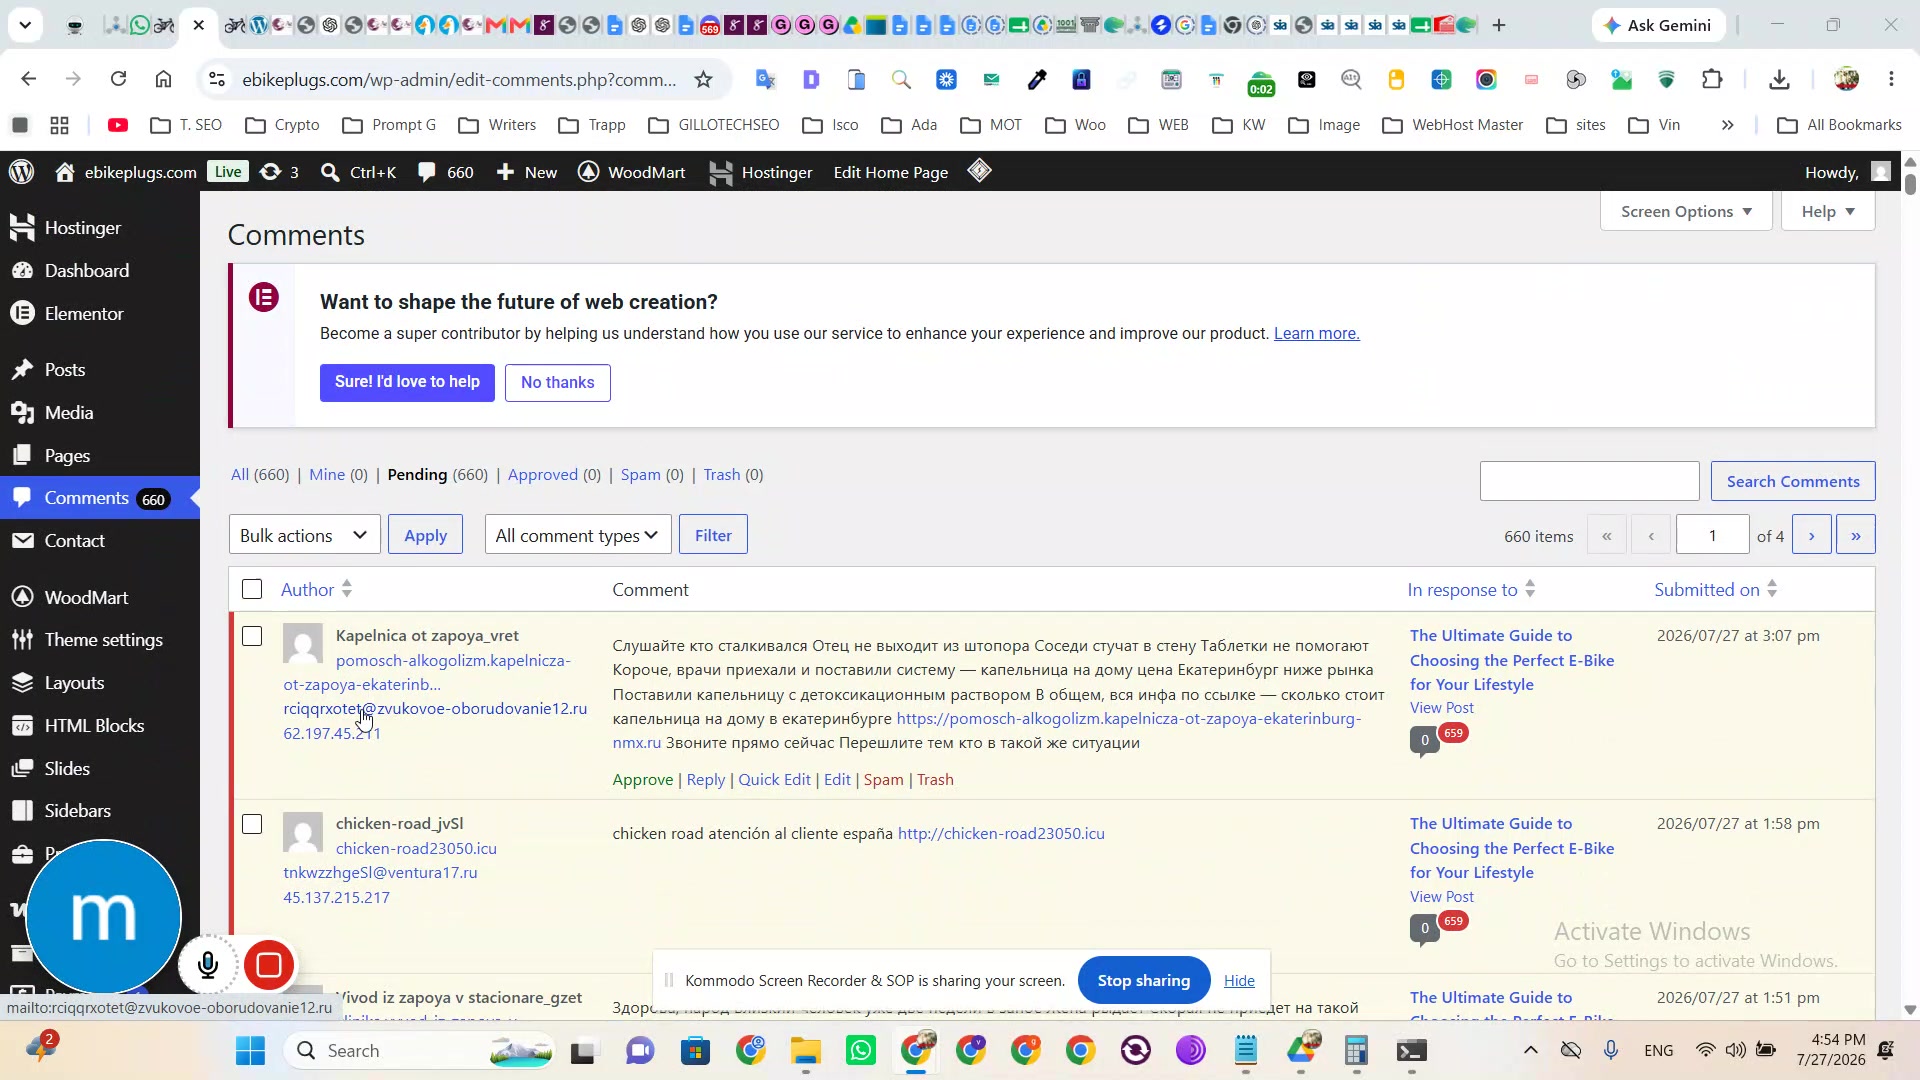Click Edit Home Page in the admin bar
This screenshot has height=1080, width=1920.
(891, 172)
